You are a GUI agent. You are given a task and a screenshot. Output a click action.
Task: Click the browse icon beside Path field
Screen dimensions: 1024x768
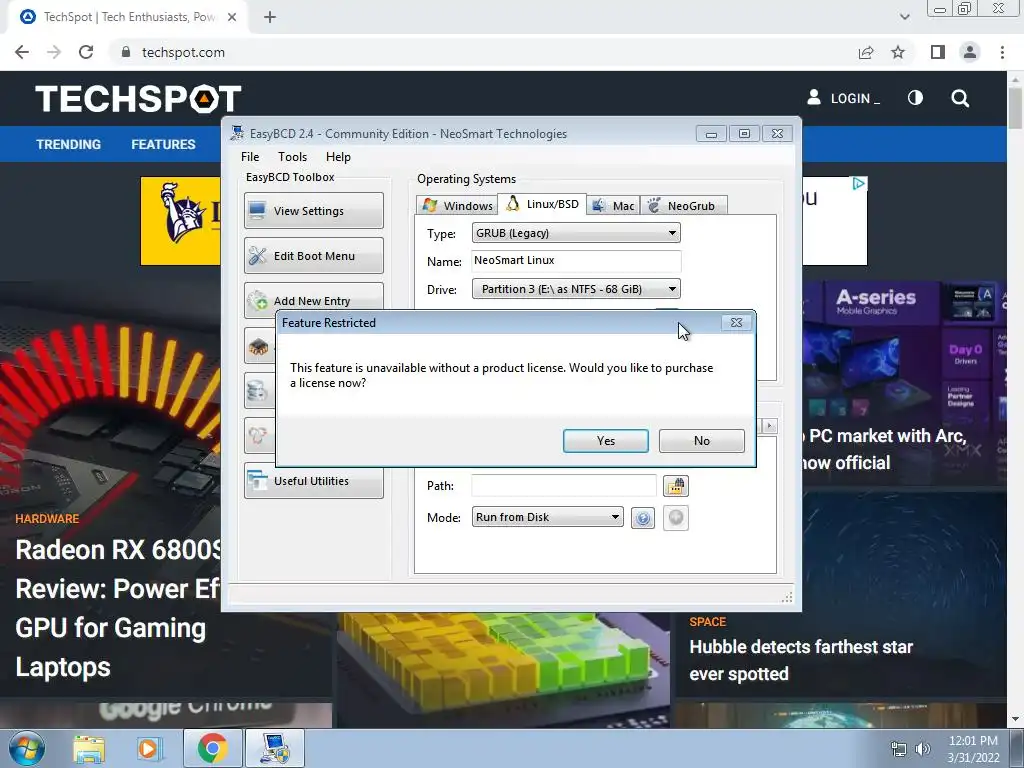pyautogui.click(x=676, y=486)
